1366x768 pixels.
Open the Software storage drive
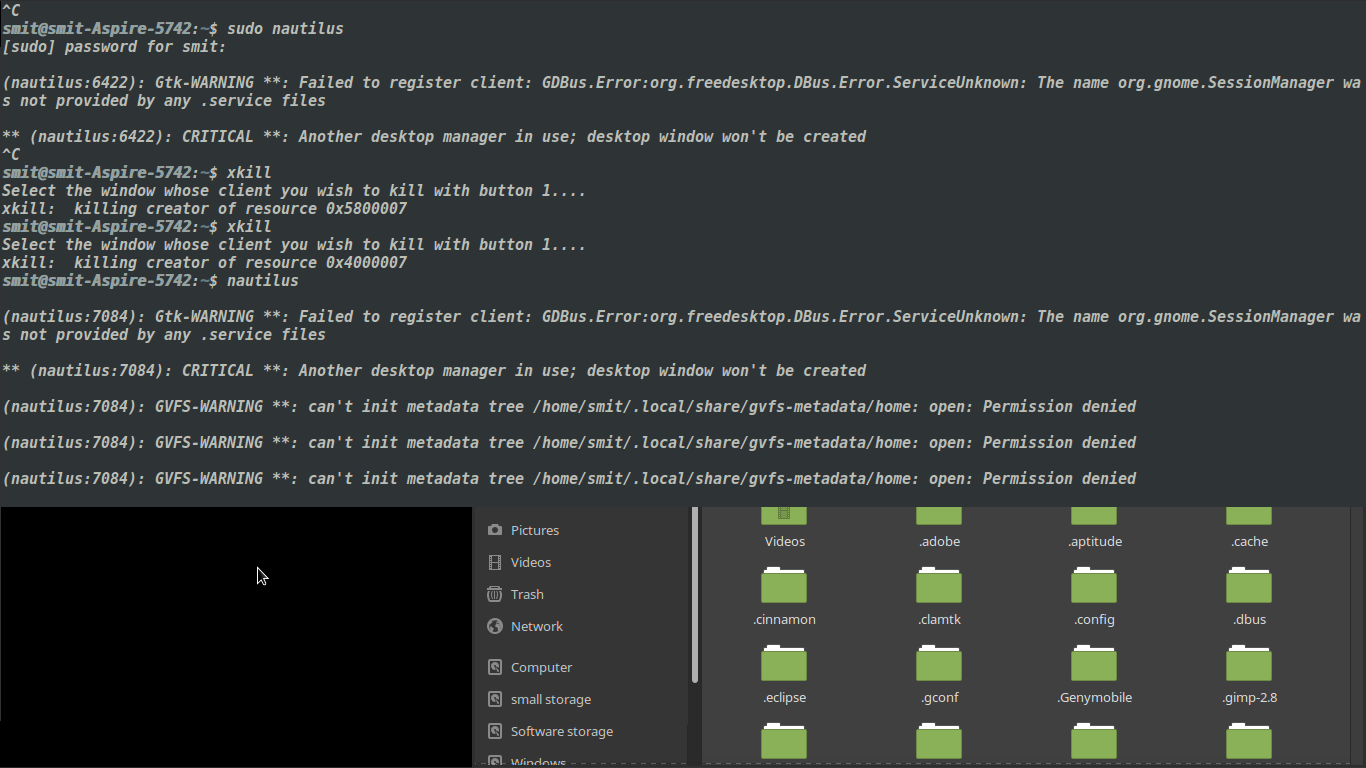tap(561, 731)
